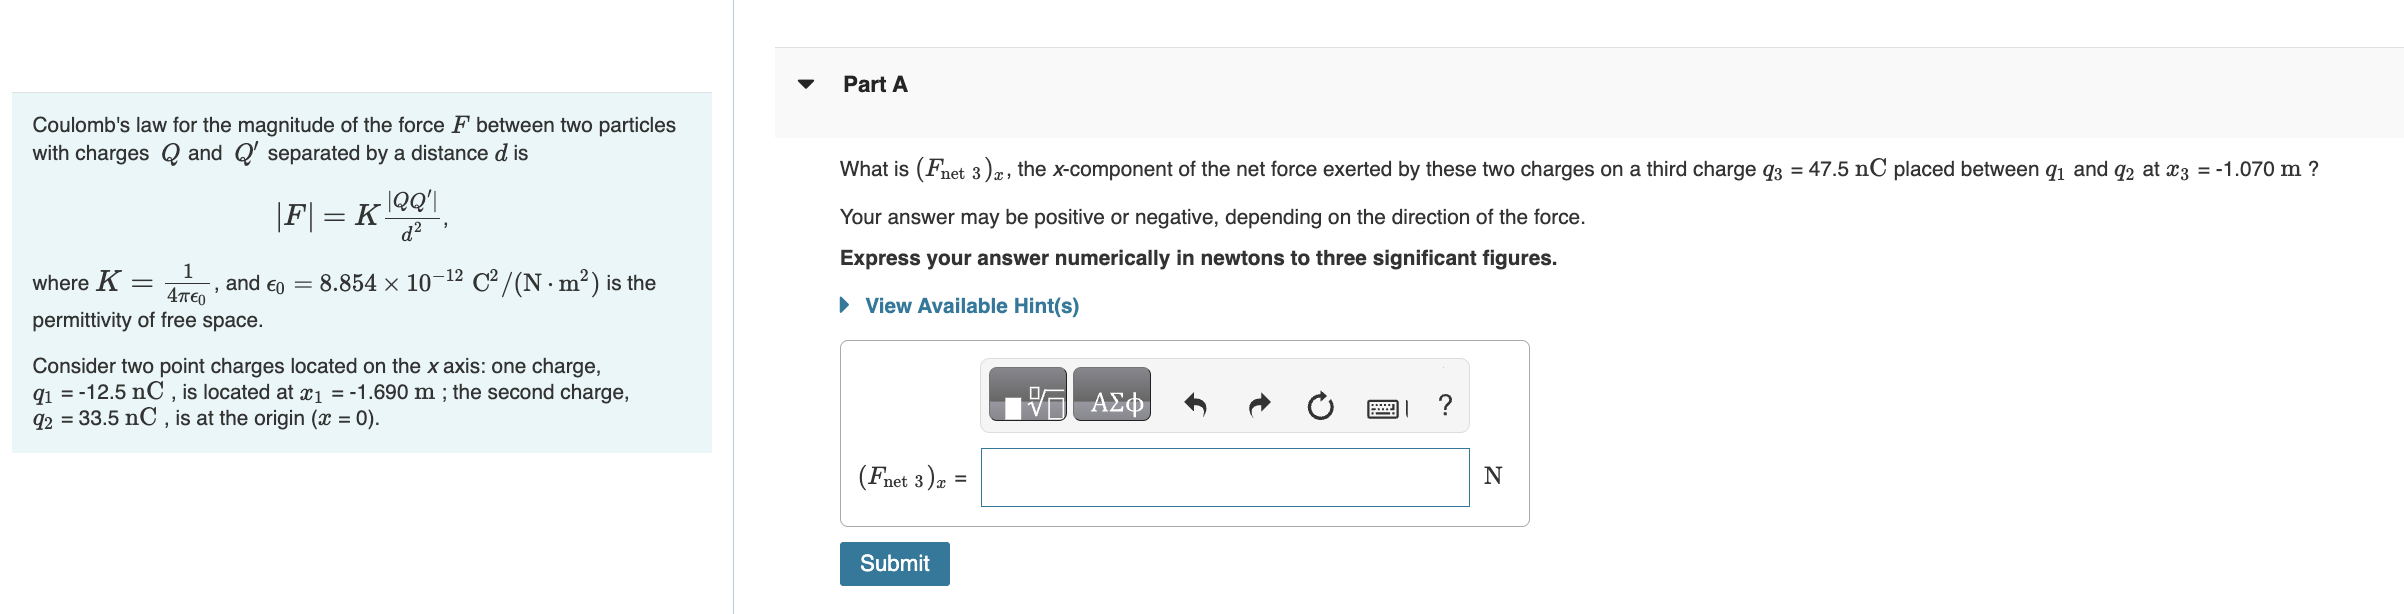Screen dimensions: 2404x614
Task: Click the View Available Hint(s) link
Action: coord(971,306)
